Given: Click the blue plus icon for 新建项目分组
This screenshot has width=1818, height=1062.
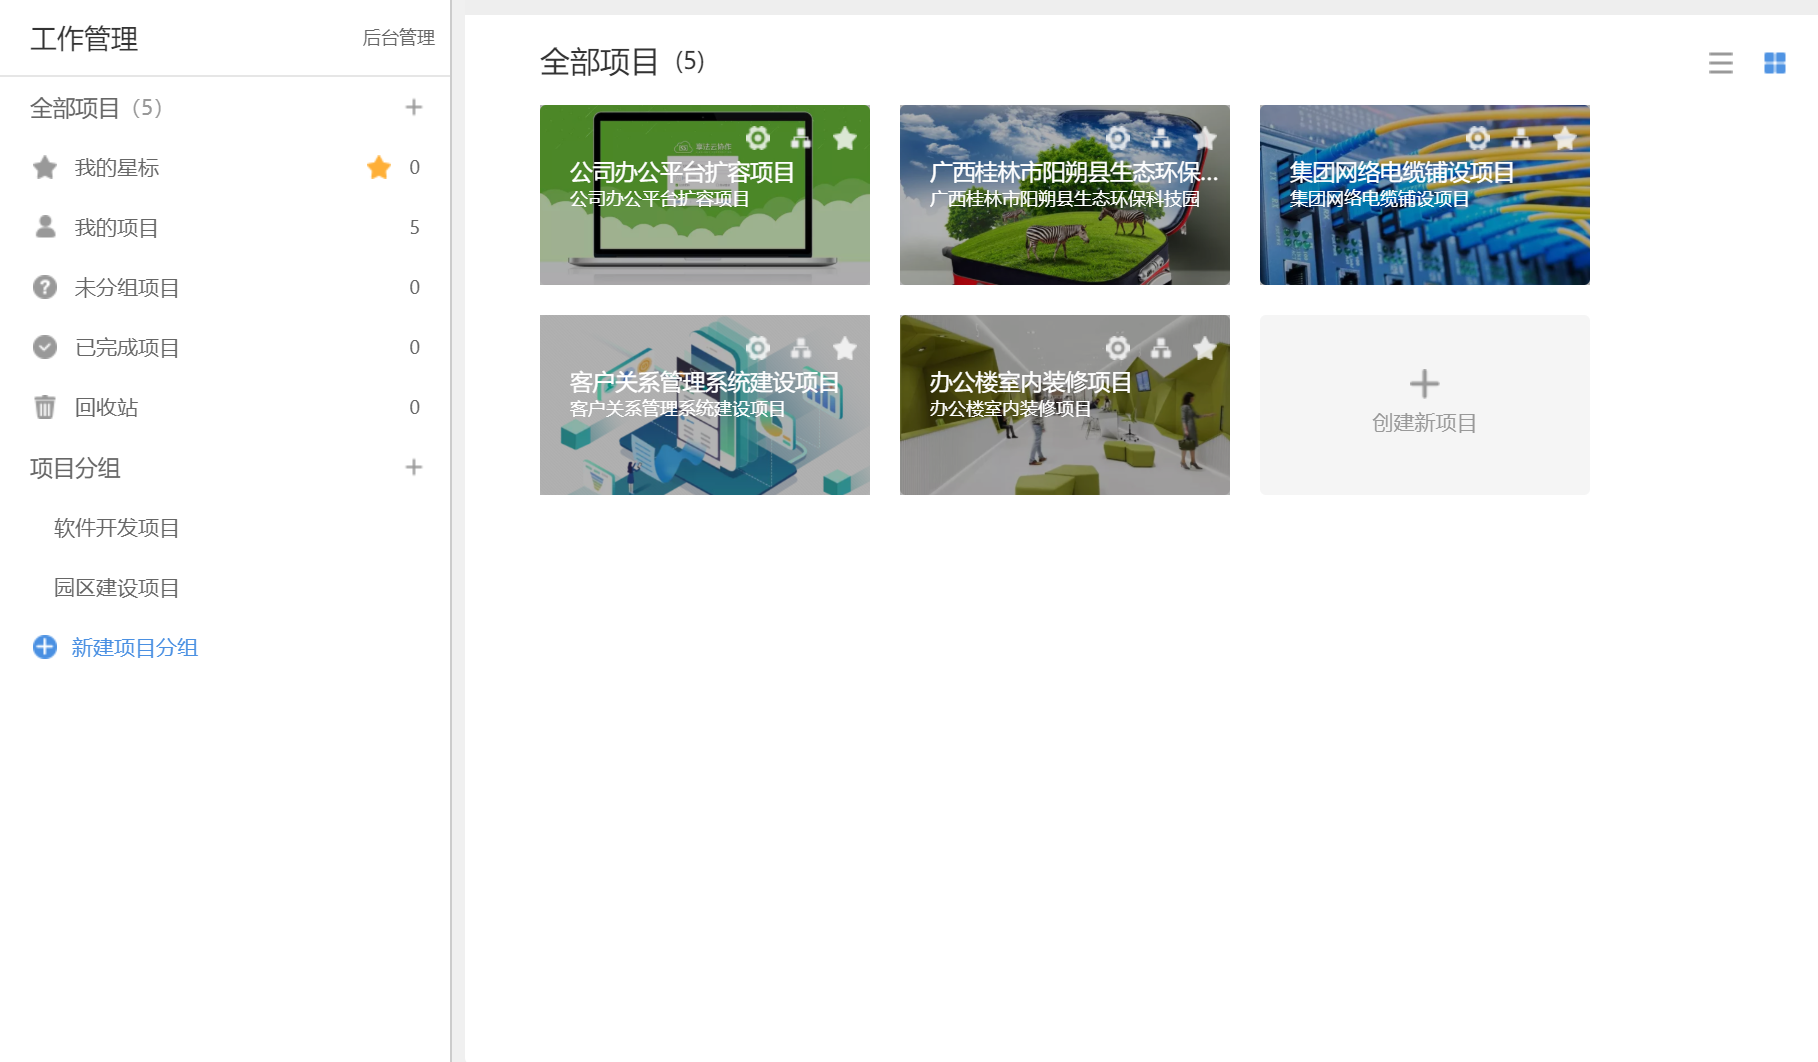Looking at the screenshot, I should pyautogui.click(x=45, y=647).
